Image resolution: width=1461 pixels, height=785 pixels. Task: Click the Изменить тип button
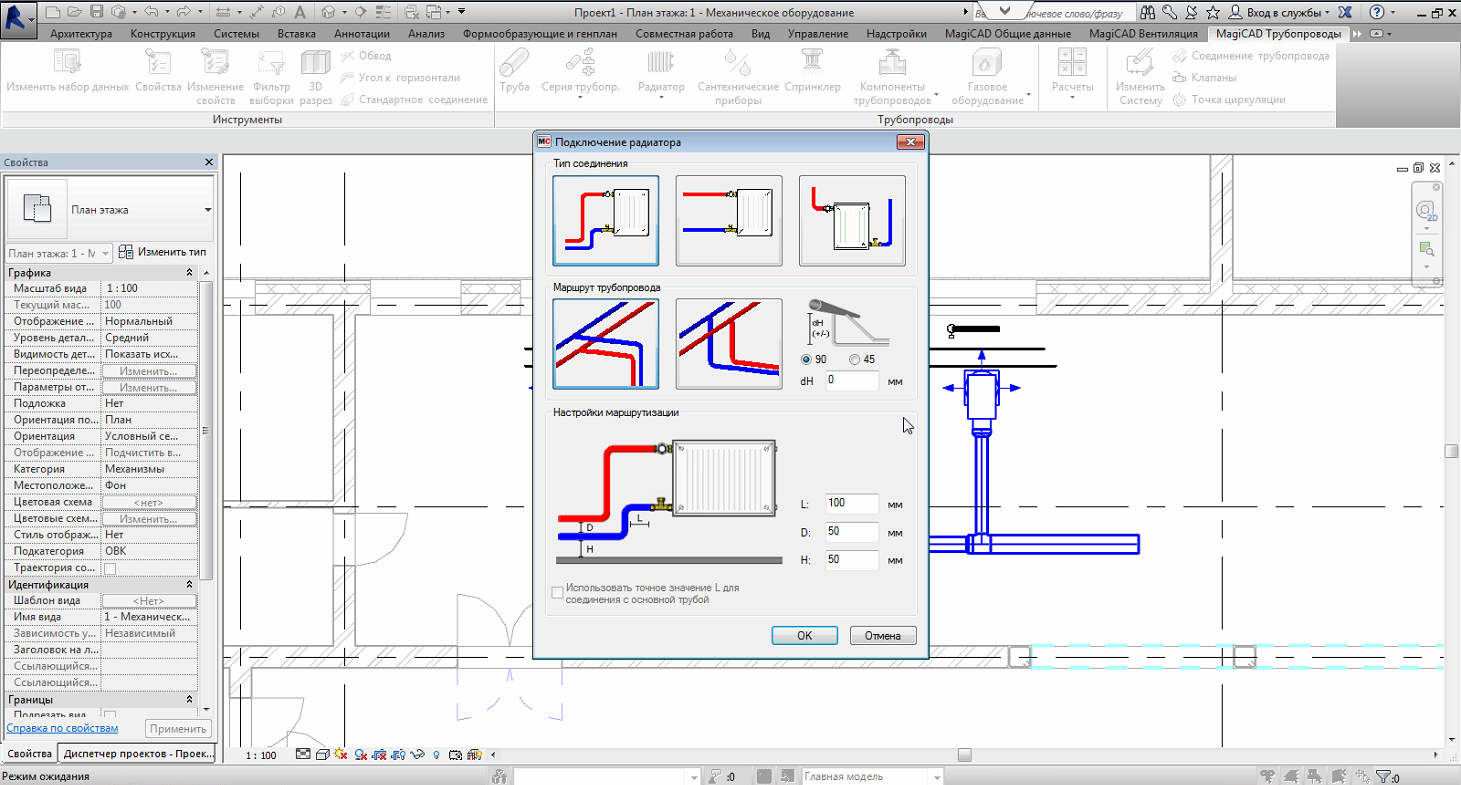point(162,252)
